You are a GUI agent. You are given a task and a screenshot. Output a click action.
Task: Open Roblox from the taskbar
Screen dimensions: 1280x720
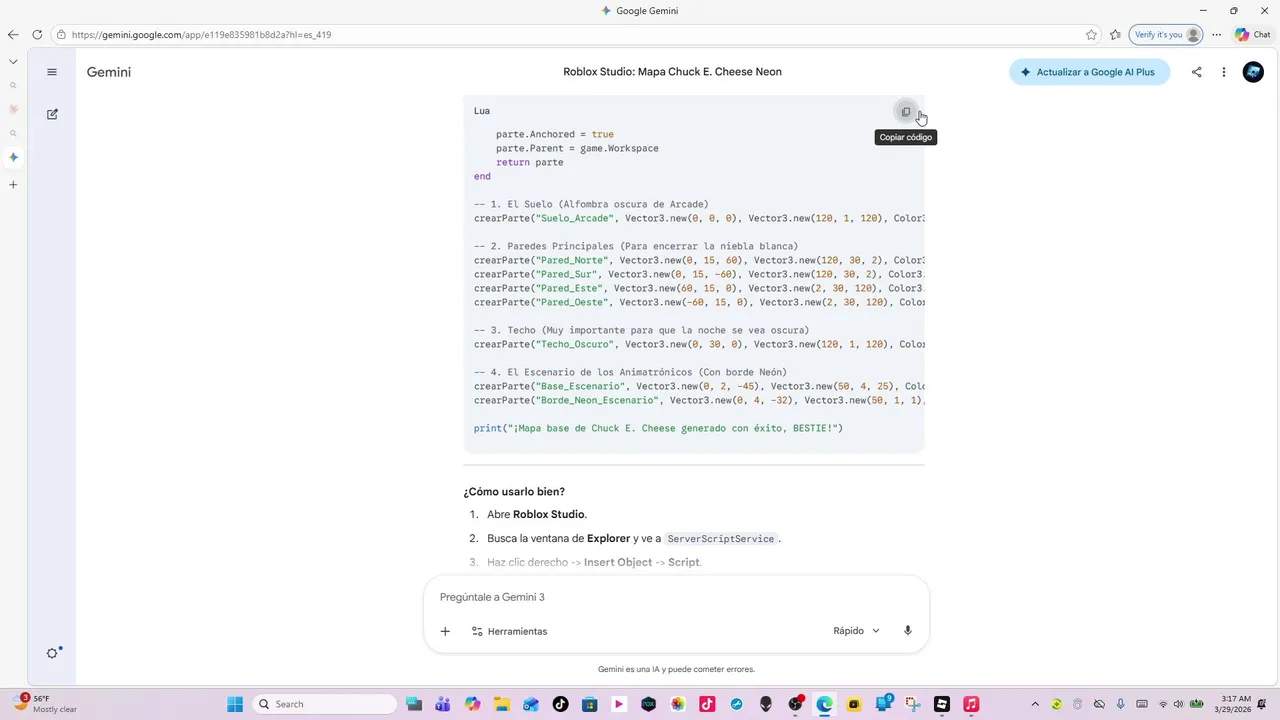coord(942,704)
